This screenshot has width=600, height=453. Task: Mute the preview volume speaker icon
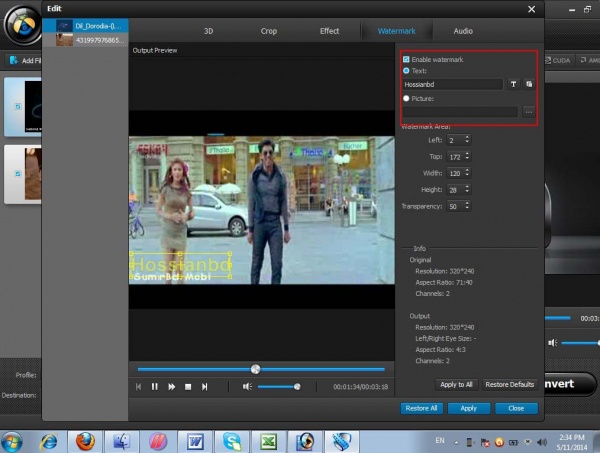click(x=247, y=386)
